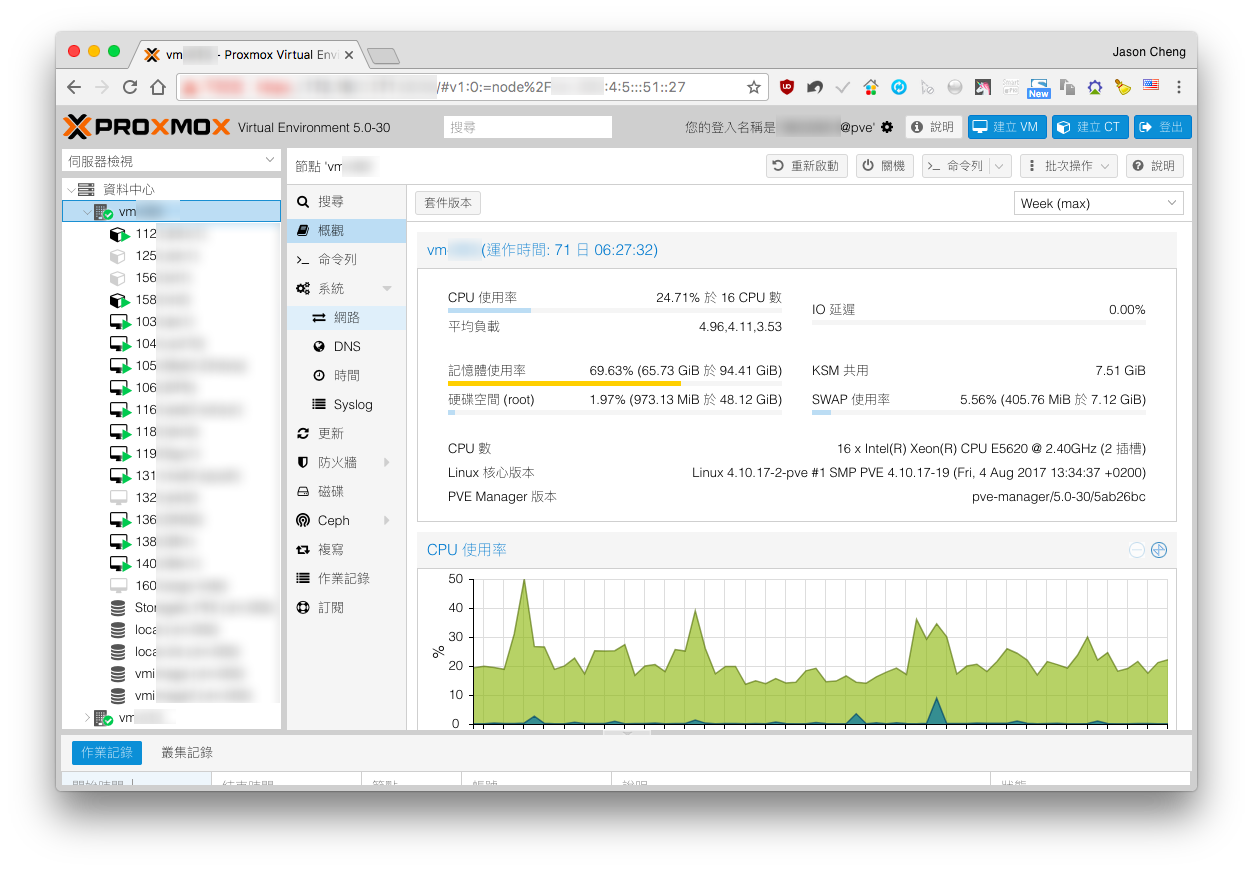Open a new browser tab
Image resolution: width=1253 pixels, height=871 pixels.
[383, 55]
